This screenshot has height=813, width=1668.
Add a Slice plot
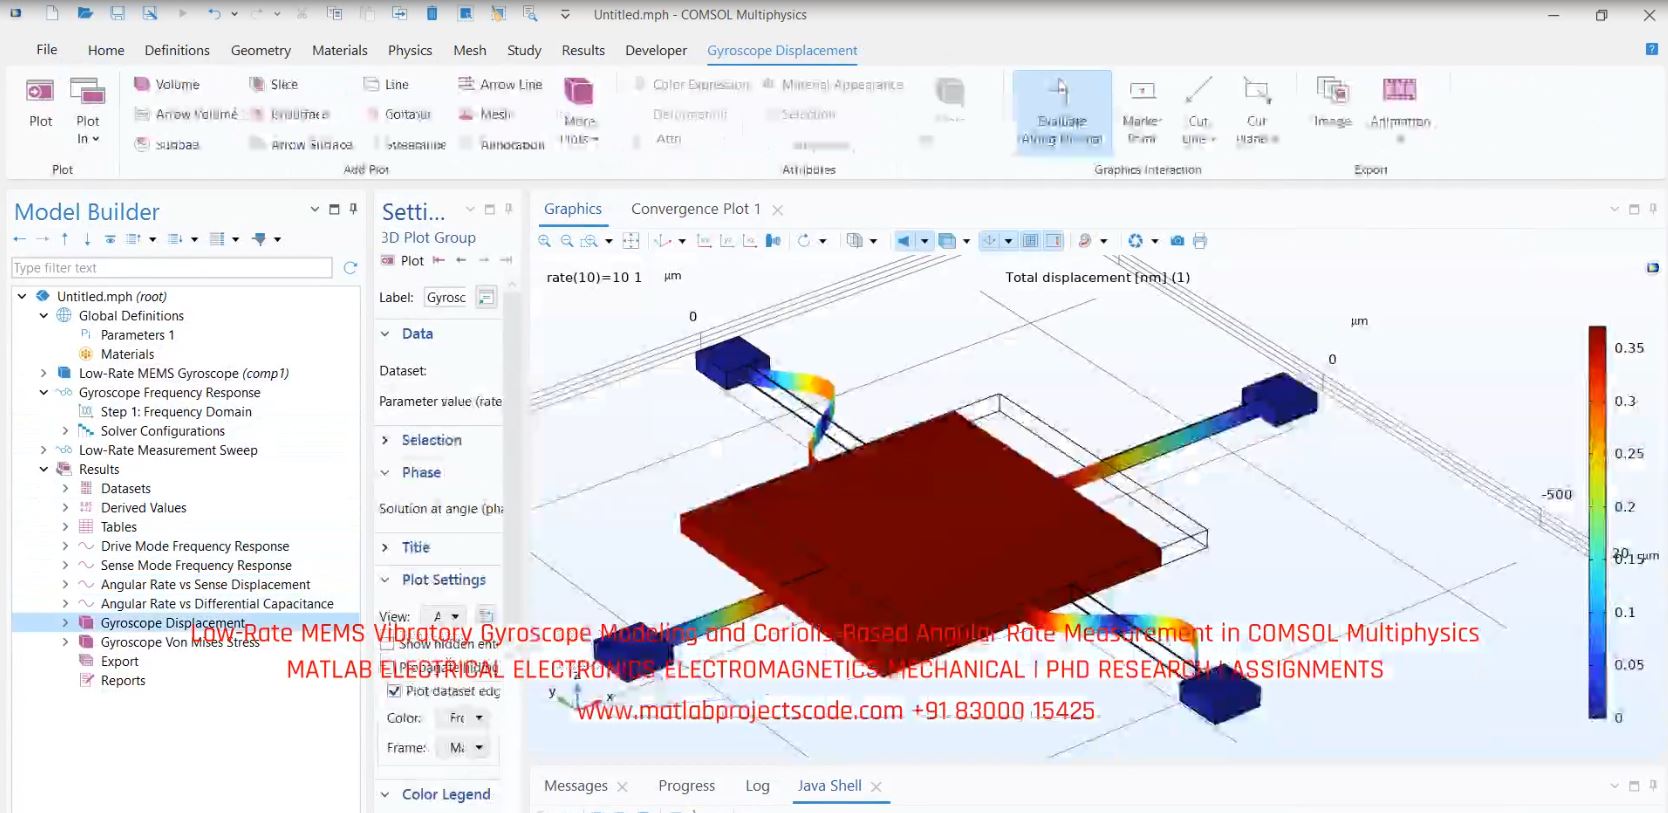click(273, 84)
